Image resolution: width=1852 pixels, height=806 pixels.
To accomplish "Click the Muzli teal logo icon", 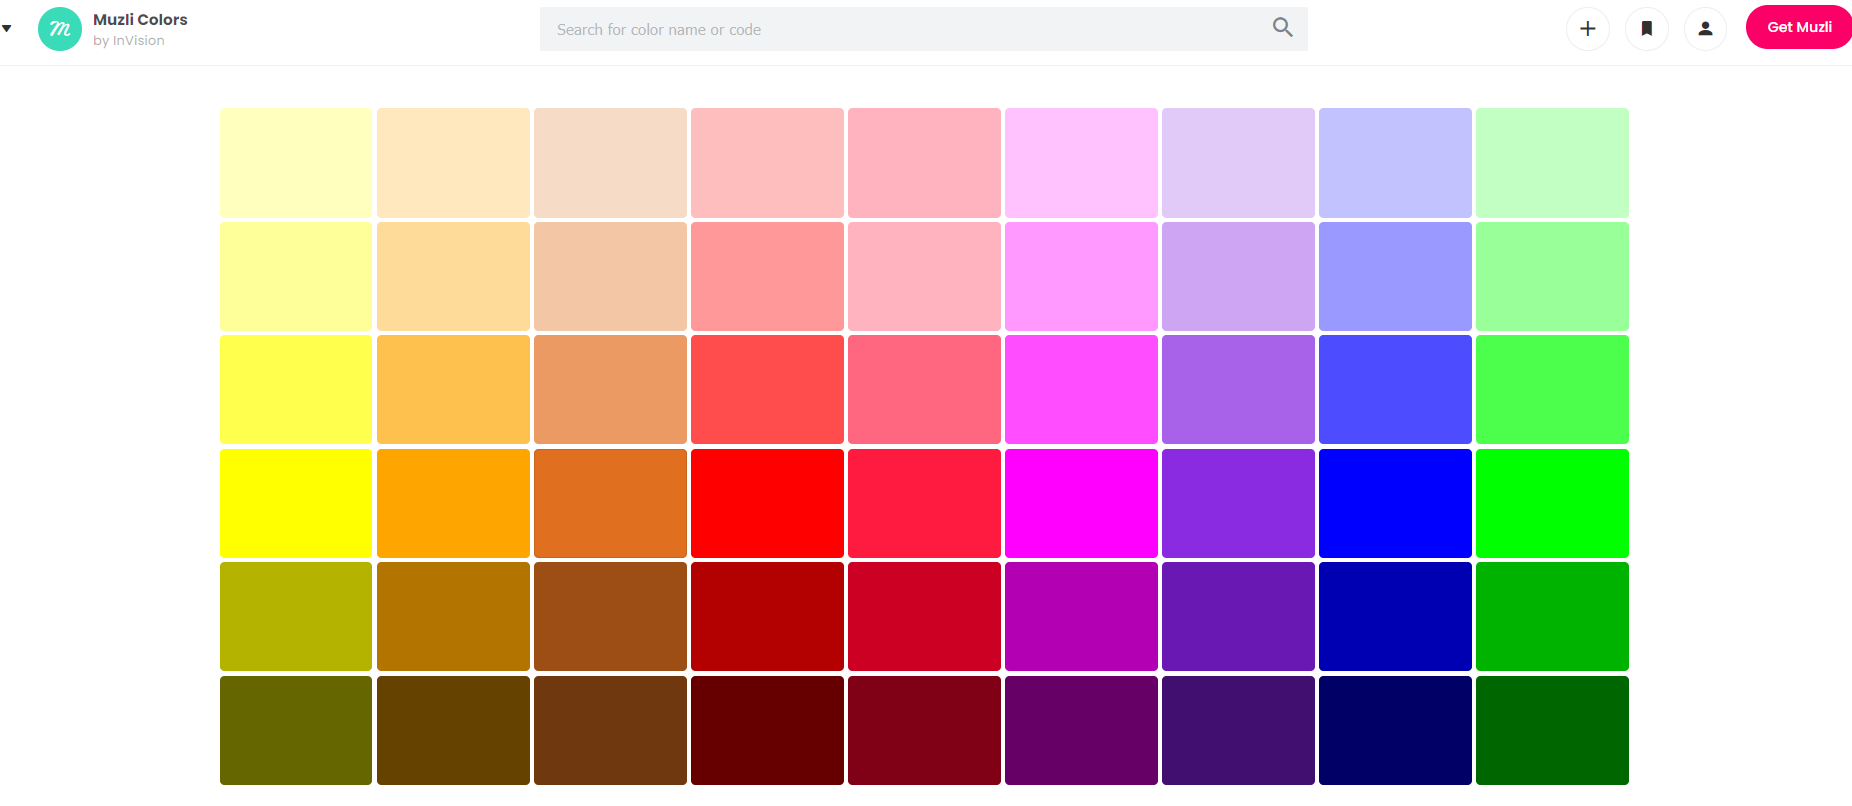I will pyautogui.click(x=60, y=29).
